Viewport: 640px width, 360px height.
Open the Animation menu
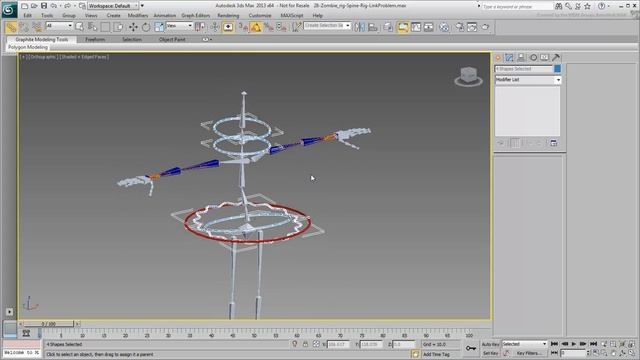[x=164, y=16]
